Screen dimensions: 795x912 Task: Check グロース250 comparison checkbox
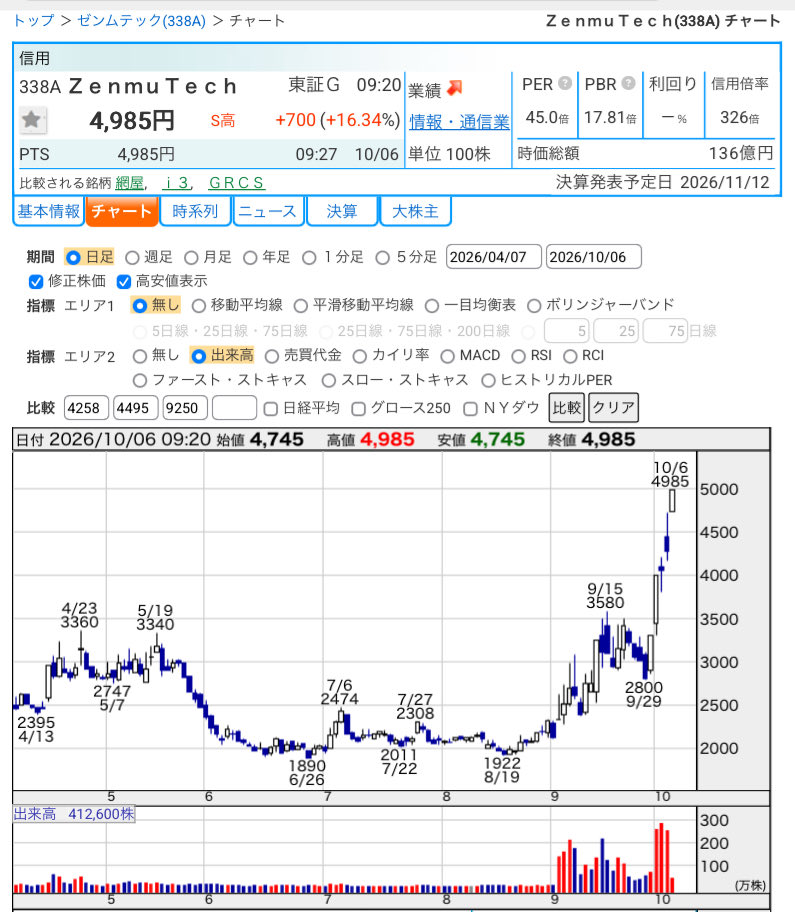pyautogui.click(x=358, y=409)
